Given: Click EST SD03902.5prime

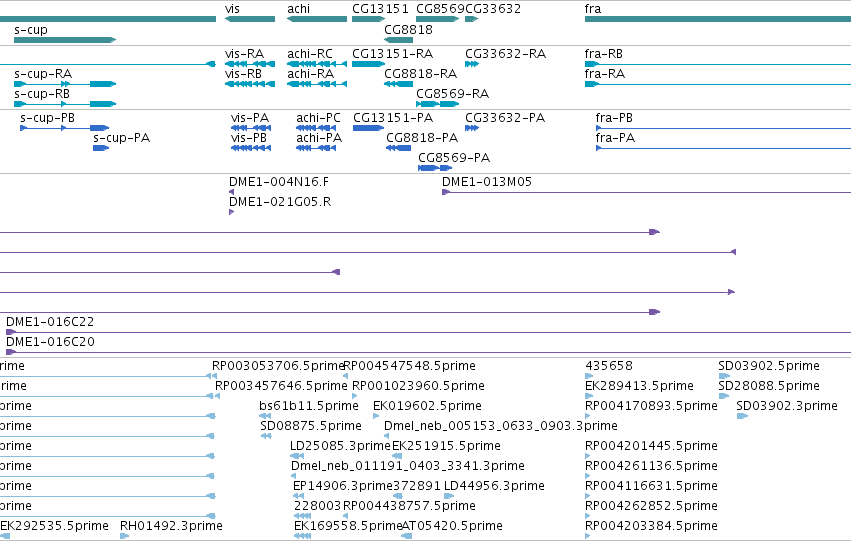Looking at the screenshot, I should [769, 366].
